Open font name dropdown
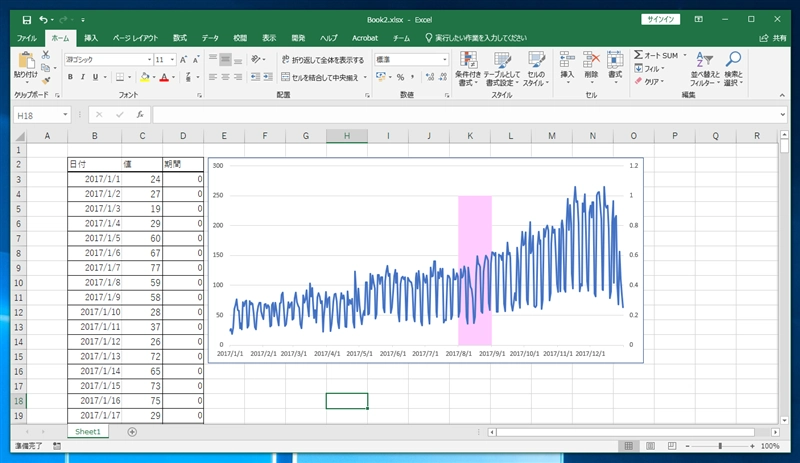Image resolution: width=800 pixels, height=463 pixels. point(149,60)
